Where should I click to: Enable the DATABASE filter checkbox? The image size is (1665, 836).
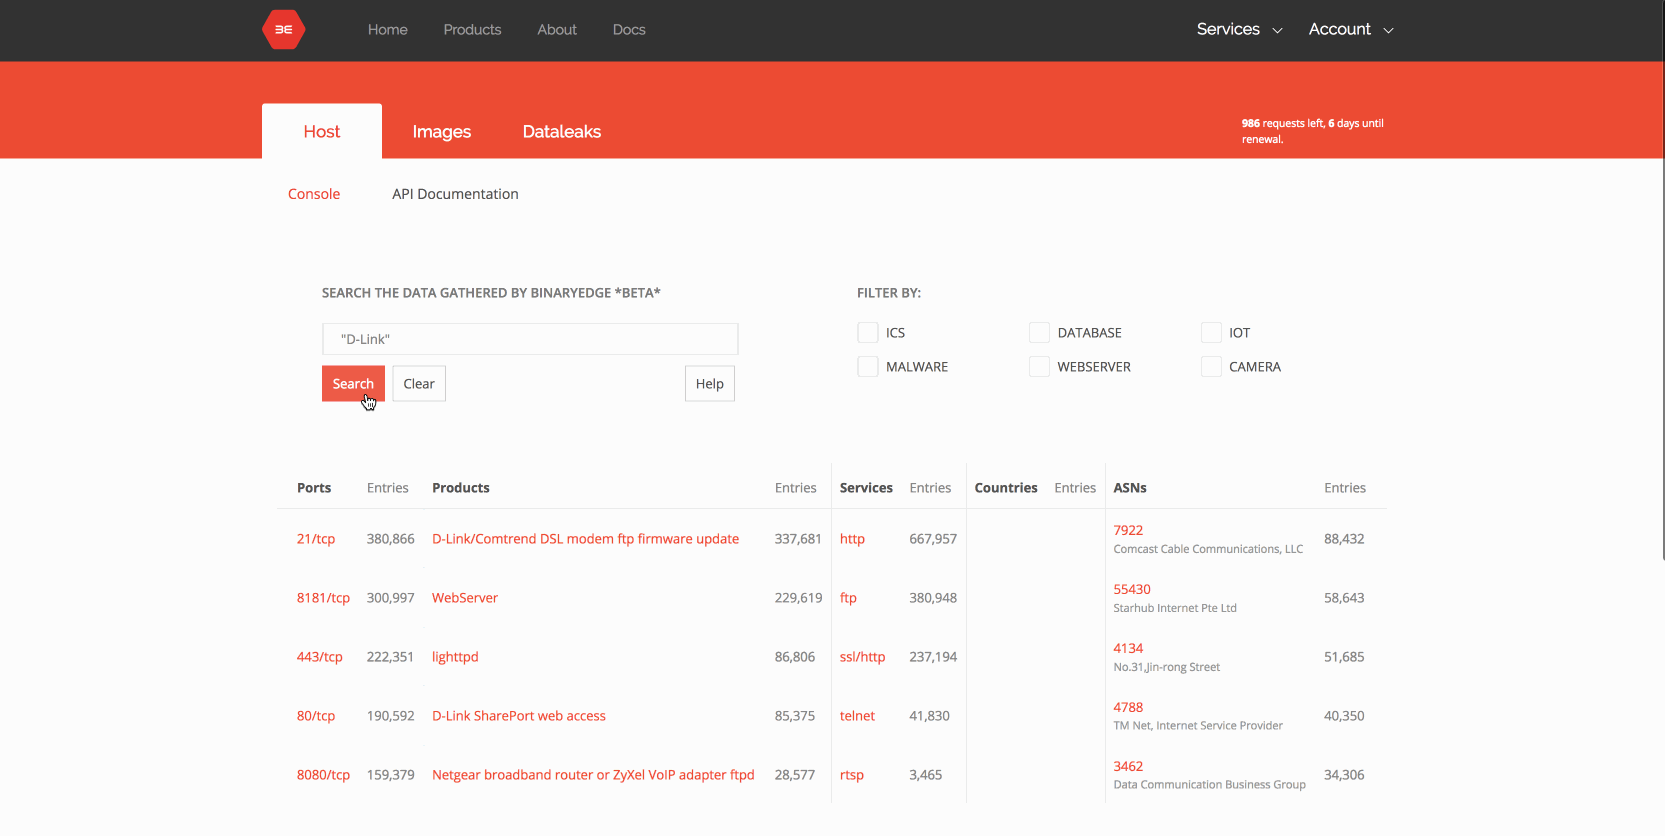point(1040,333)
